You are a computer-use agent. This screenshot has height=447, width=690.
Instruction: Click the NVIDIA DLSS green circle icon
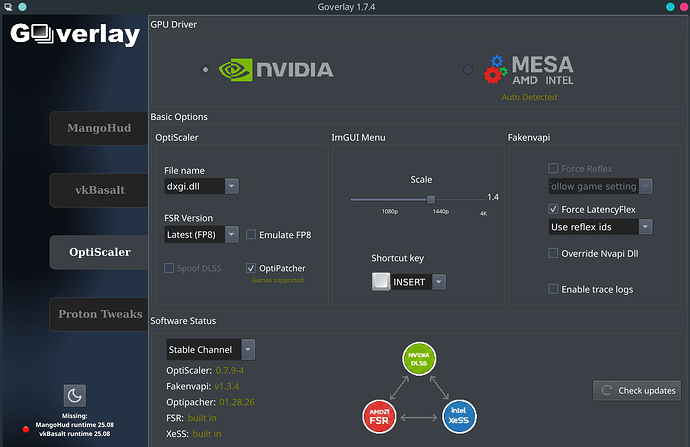(x=419, y=359)
